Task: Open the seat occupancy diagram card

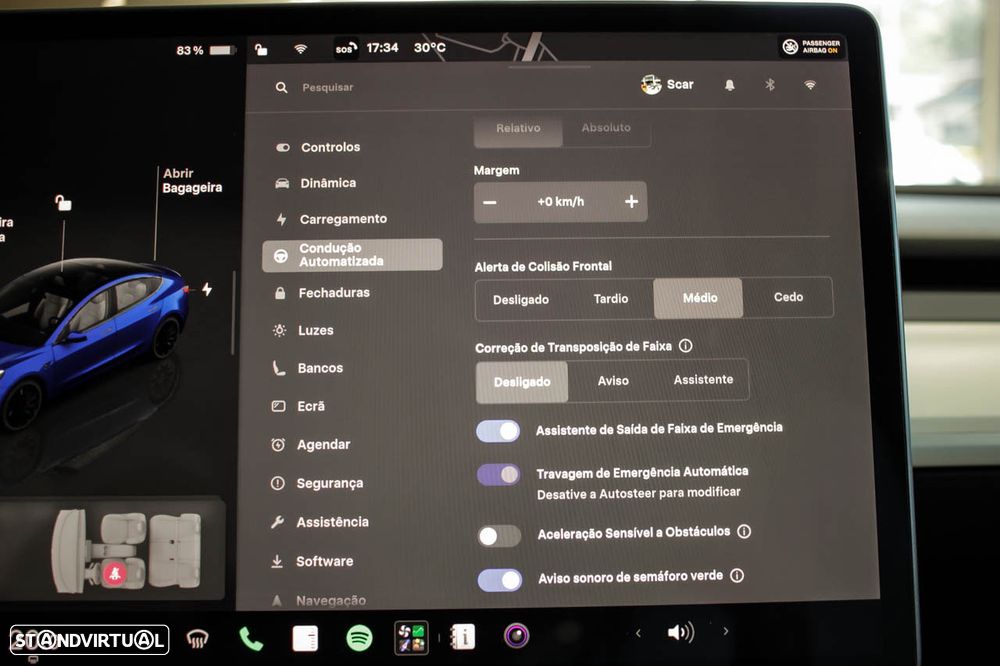Action: (x=112, y=550)
